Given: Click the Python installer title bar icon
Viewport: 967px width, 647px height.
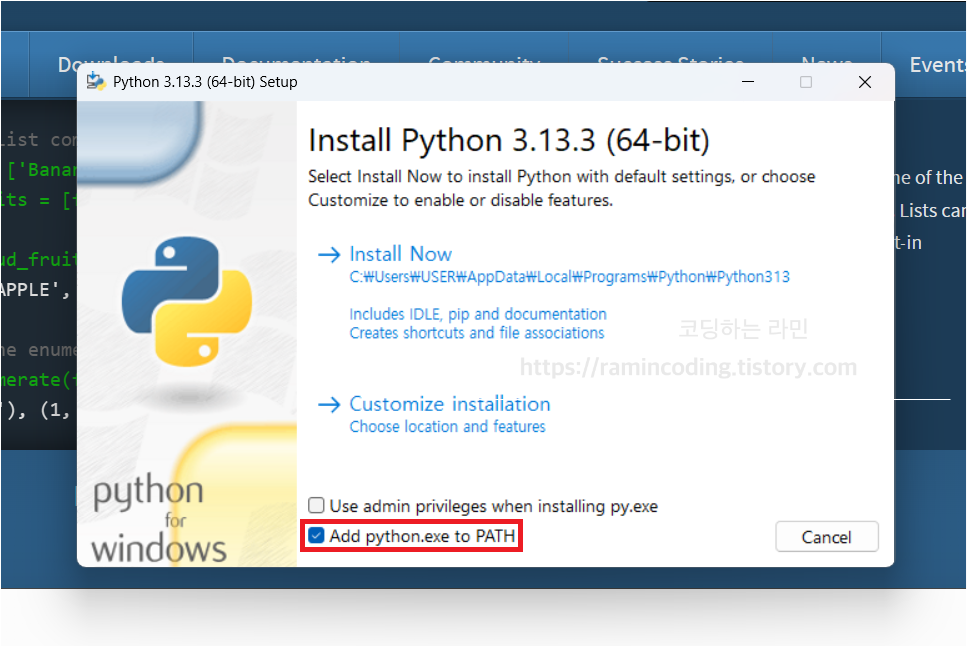Looking at the screenshot, I should tap(96, 81).
